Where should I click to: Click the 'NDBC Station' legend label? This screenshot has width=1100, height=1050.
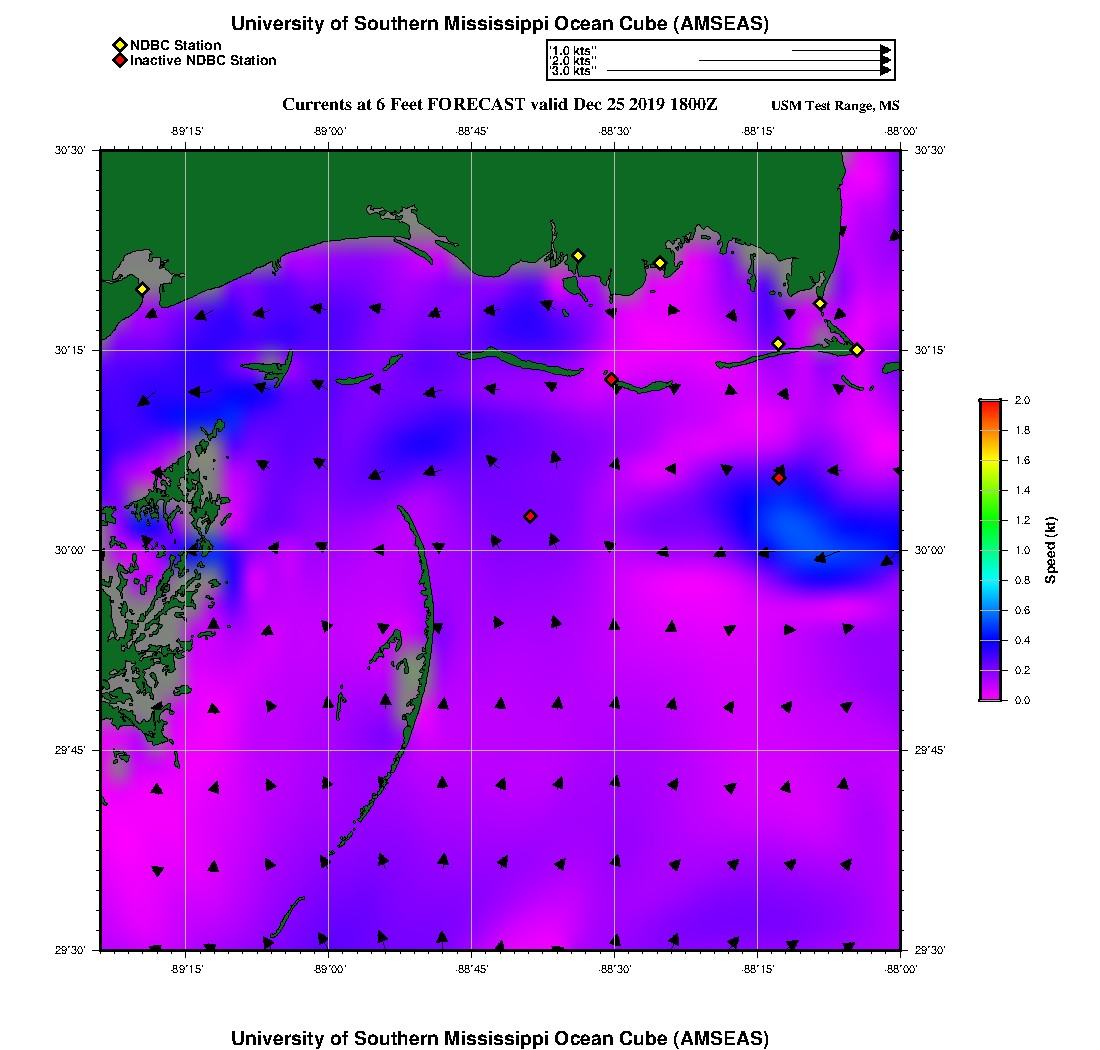click(176, 46)
